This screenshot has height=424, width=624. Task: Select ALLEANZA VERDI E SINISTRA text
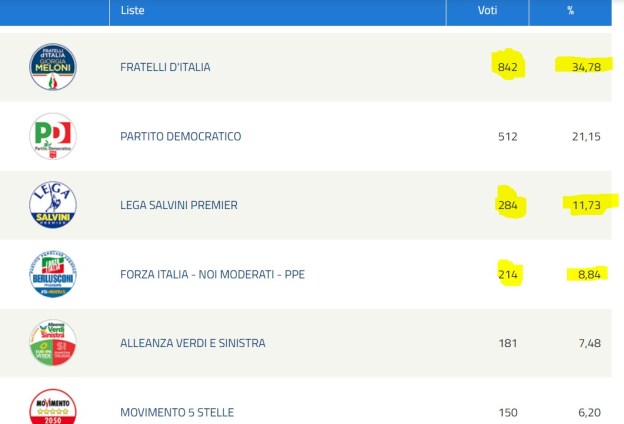coord(192,343)
